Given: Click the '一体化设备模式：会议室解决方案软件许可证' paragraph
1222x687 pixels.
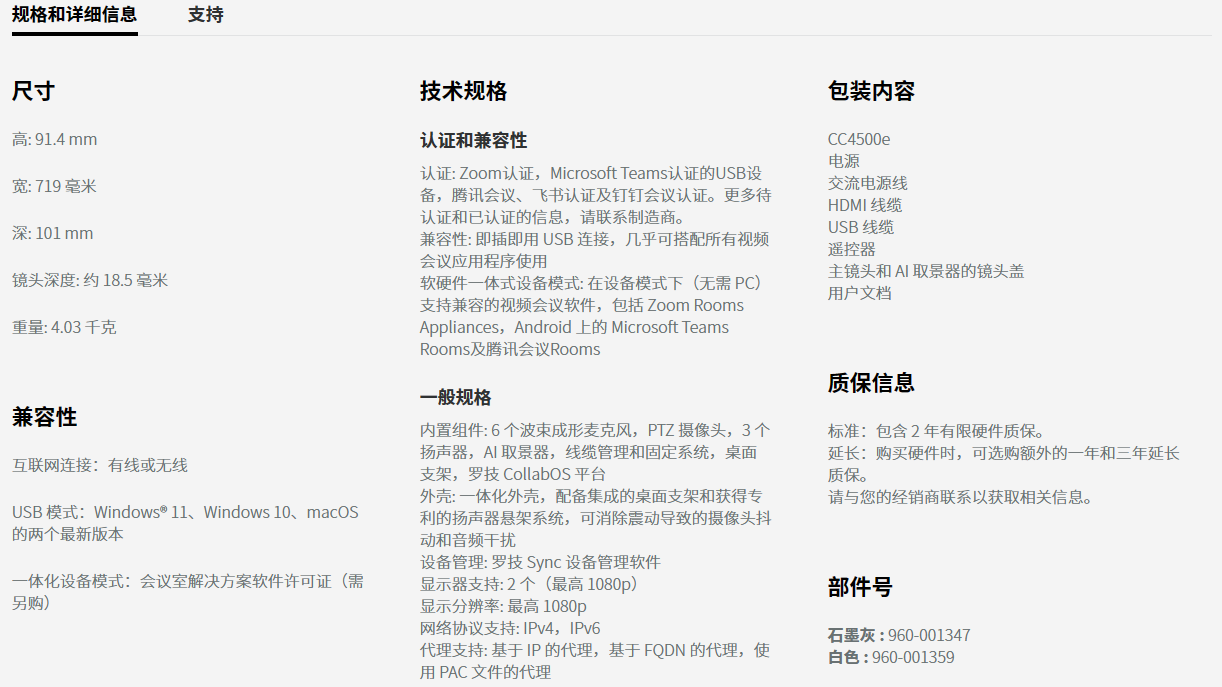Looking at the screenshot, I should pyautogui.click(x=188, y=592).
